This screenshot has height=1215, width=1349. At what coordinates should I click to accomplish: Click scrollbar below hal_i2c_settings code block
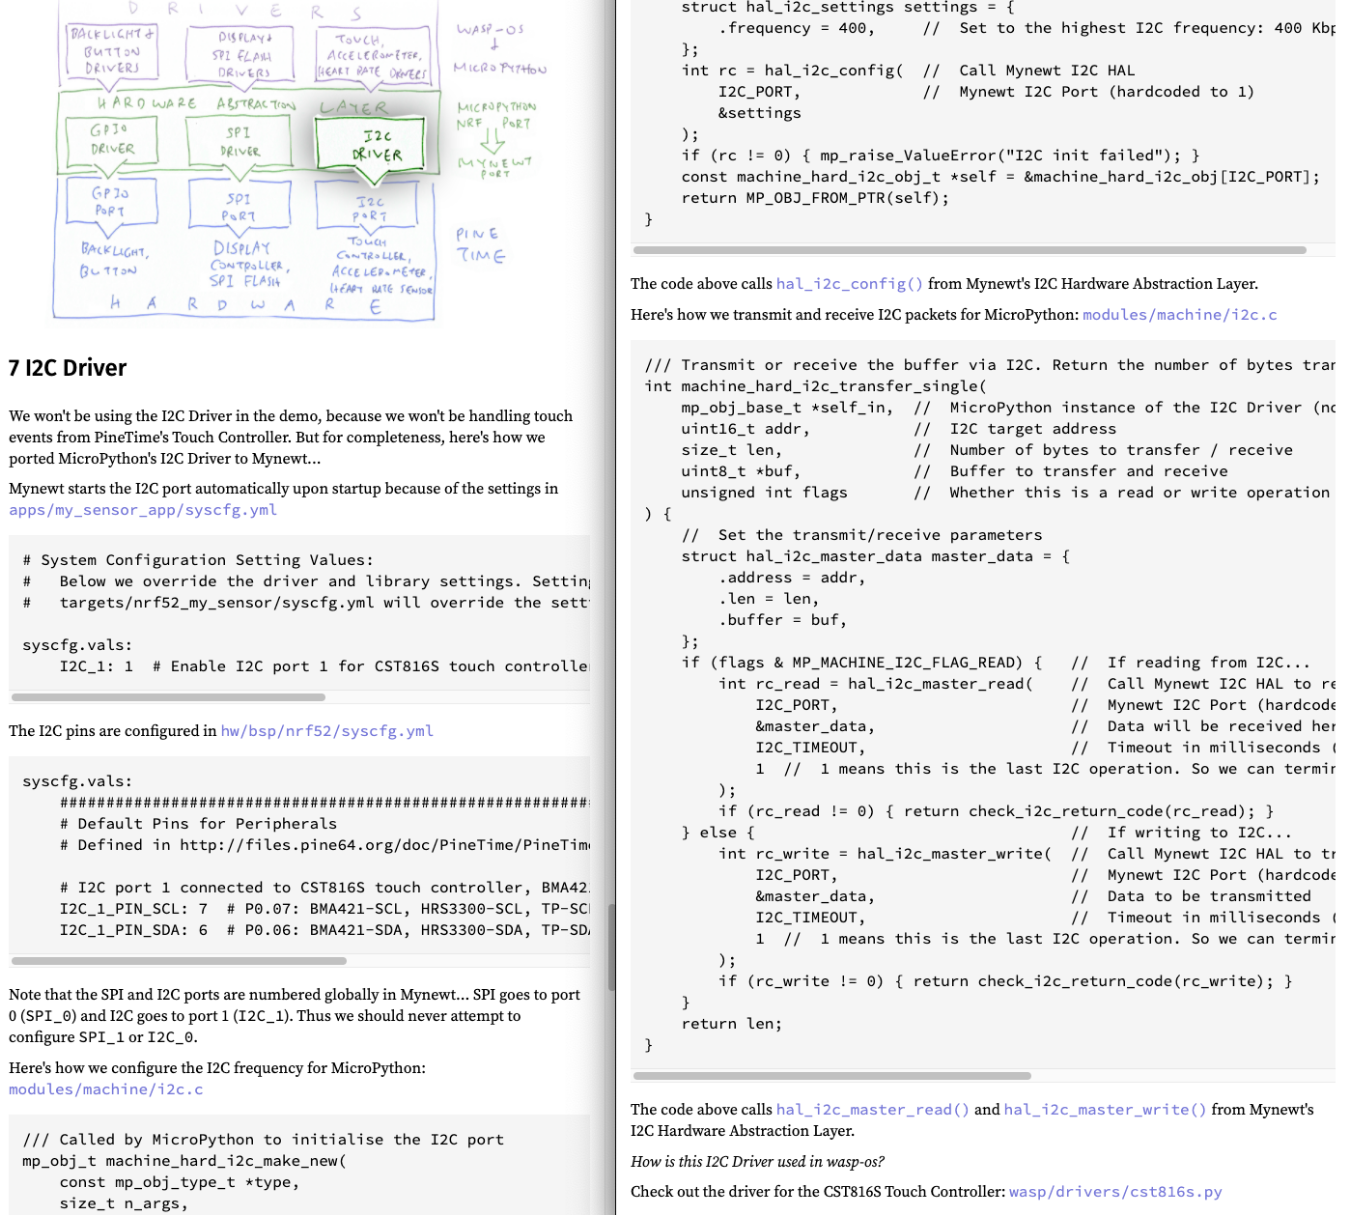pyautogui.click(x=969, y=250)
